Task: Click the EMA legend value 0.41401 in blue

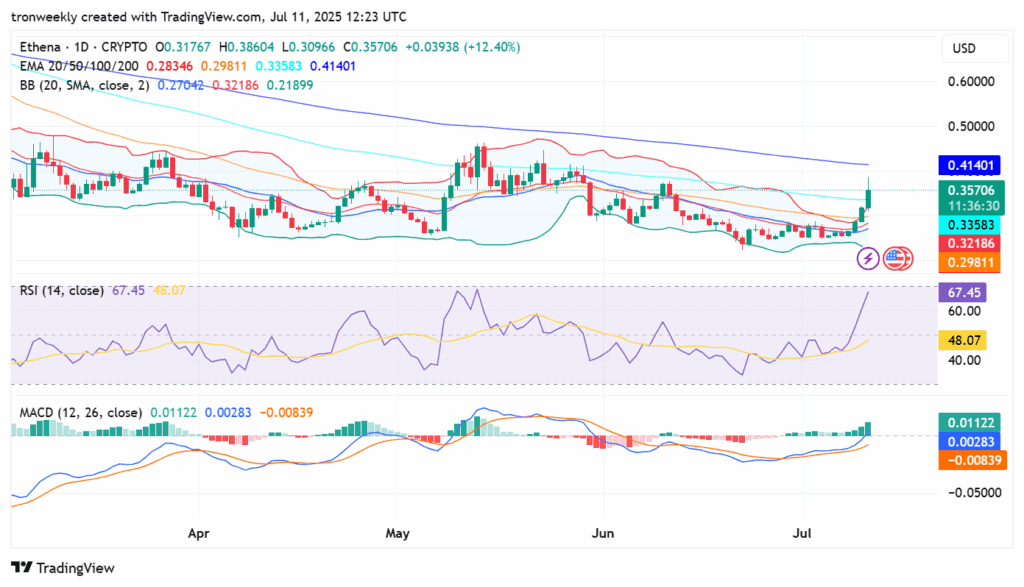Action: pyautogui.click(x=333, y=66)
